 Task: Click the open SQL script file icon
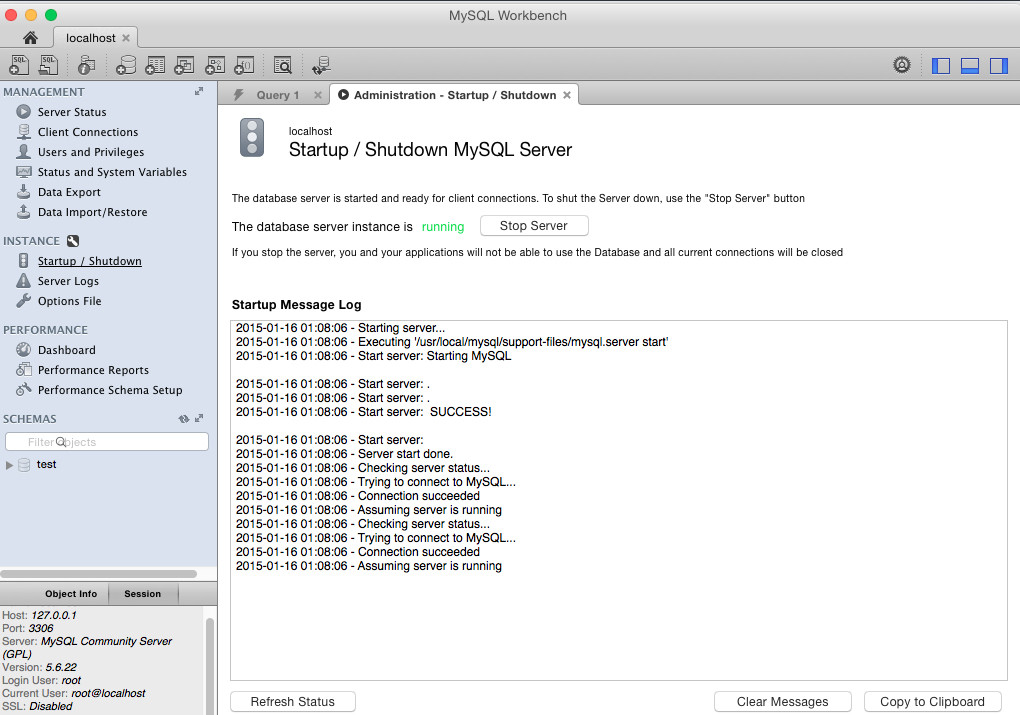48,66
